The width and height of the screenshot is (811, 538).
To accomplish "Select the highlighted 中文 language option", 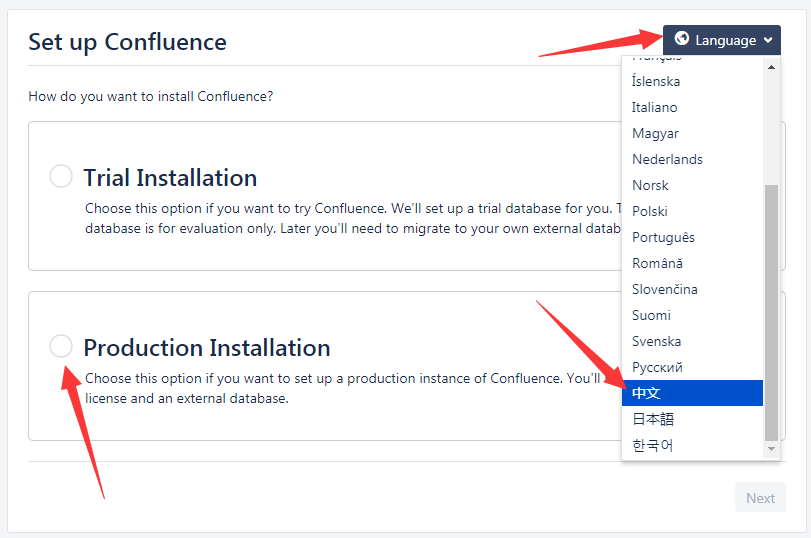I will (x=692, y=393).
